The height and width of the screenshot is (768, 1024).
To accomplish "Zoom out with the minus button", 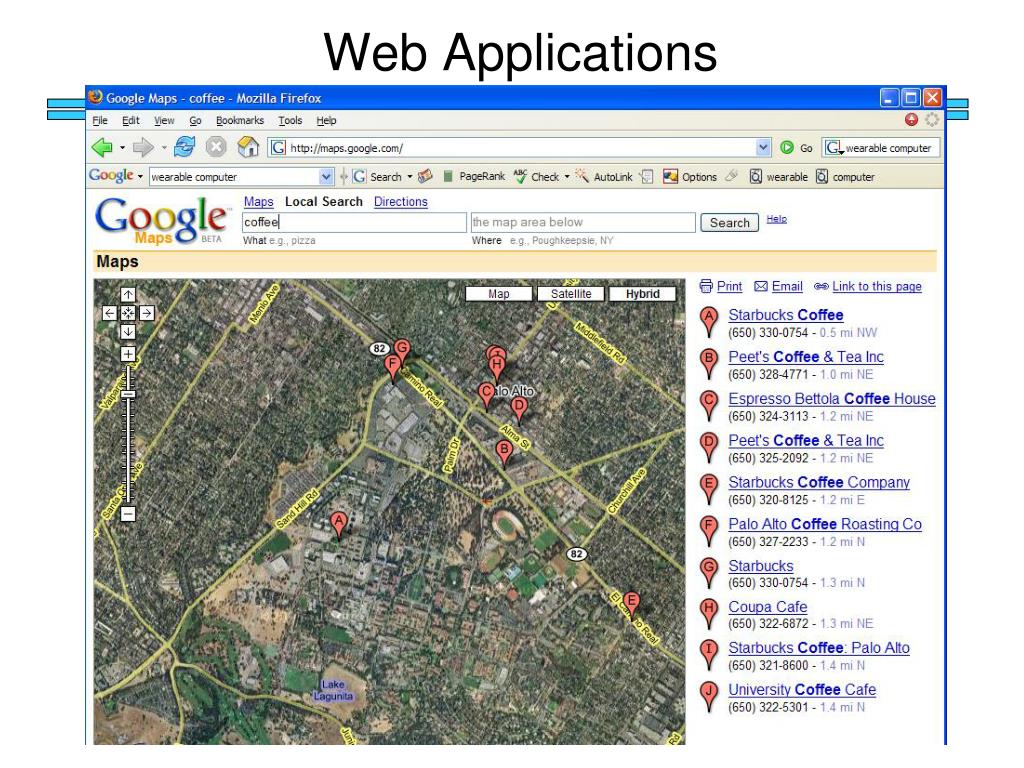I will pyautogui.click(x=128, y=514).
